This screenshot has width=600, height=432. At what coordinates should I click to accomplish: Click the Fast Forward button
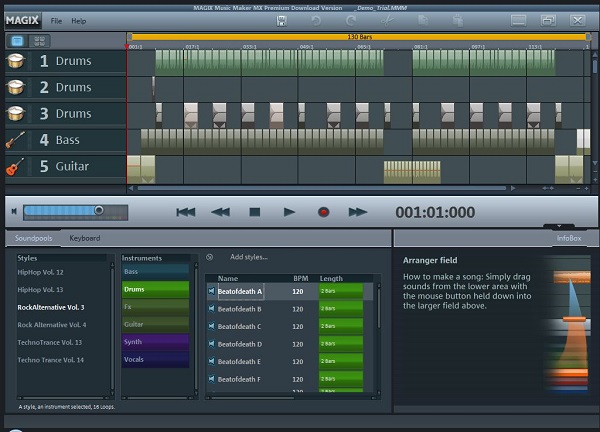[x=357, y=212]
